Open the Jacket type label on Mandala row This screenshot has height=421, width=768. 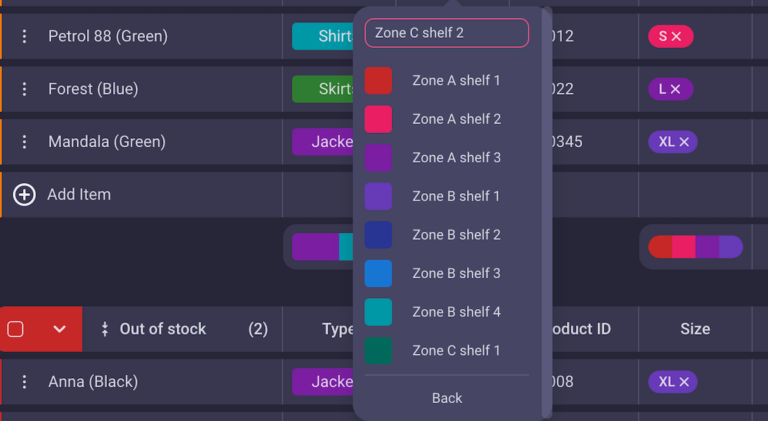tap(323, 142)
